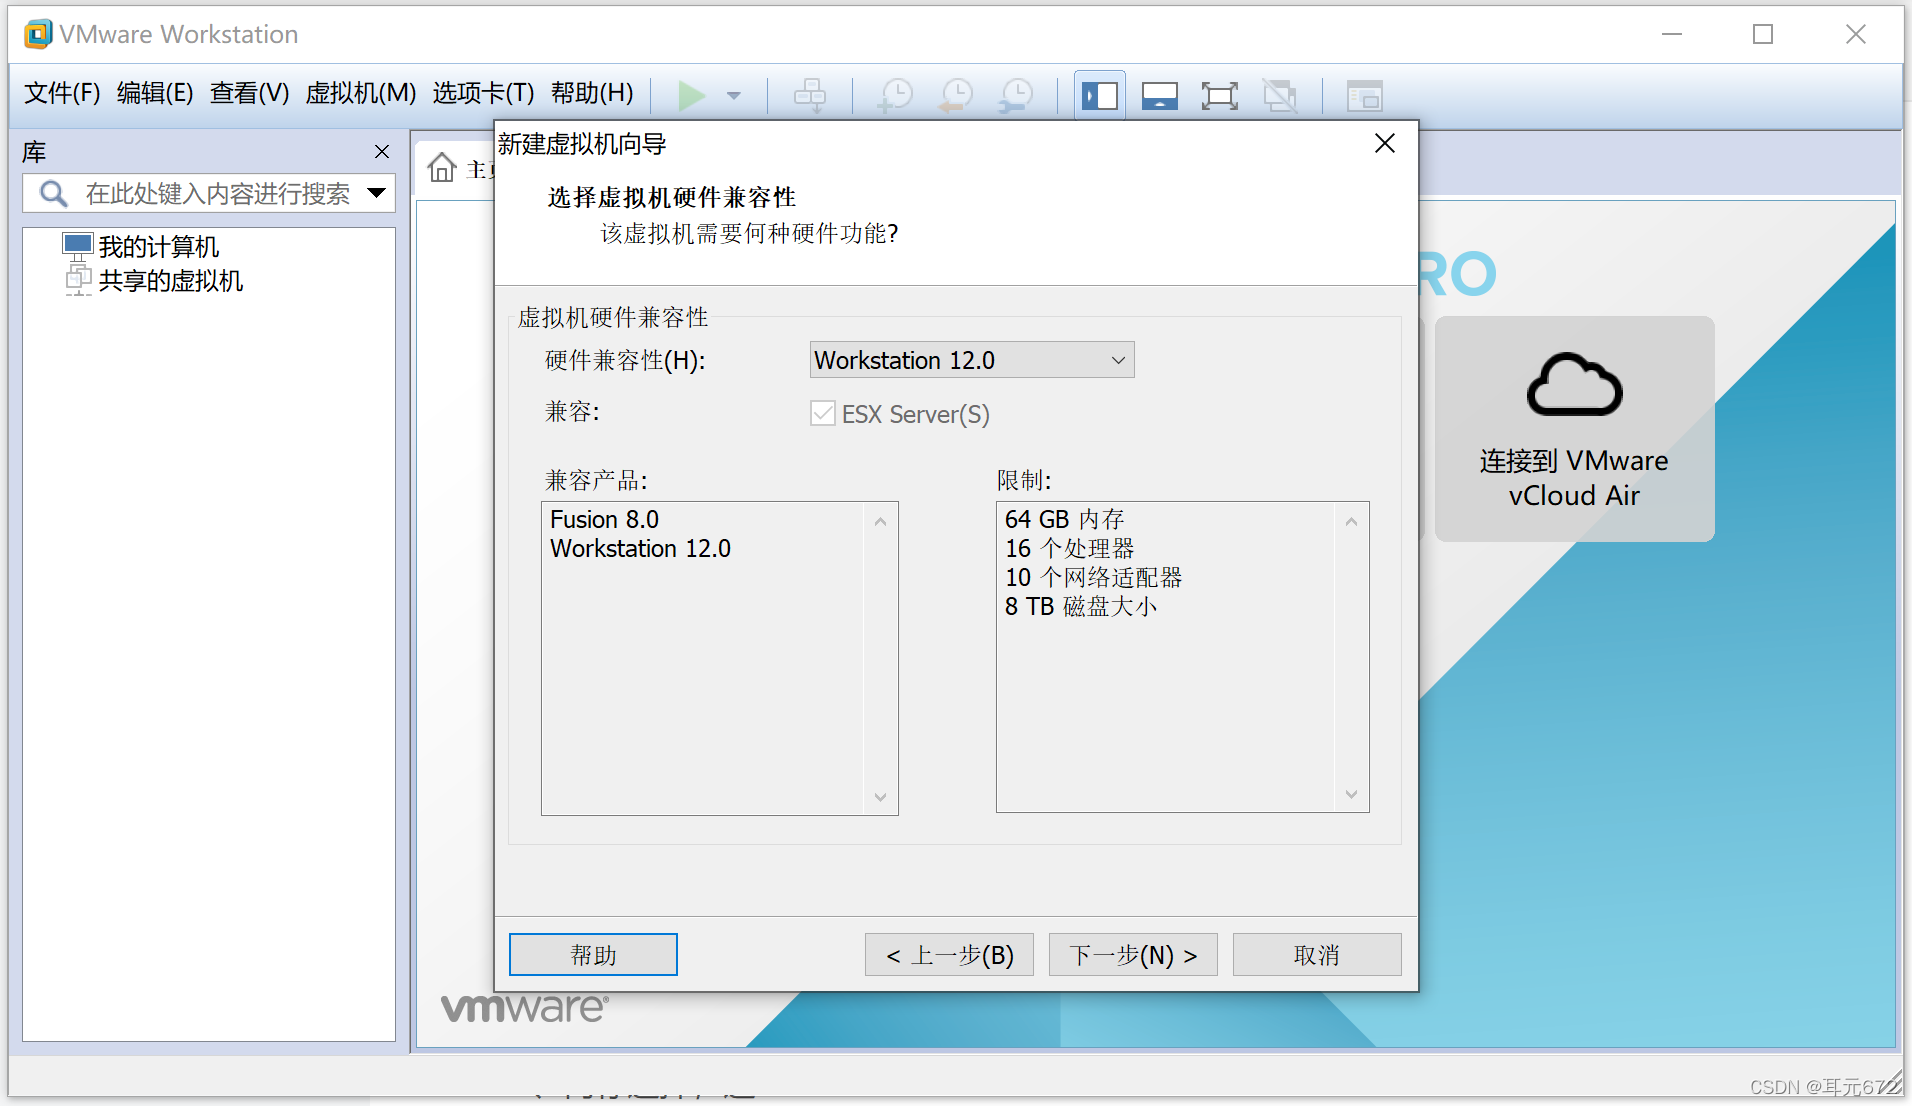Click the 连接到 VMware vCloud Air tile

click(1574, 429)
